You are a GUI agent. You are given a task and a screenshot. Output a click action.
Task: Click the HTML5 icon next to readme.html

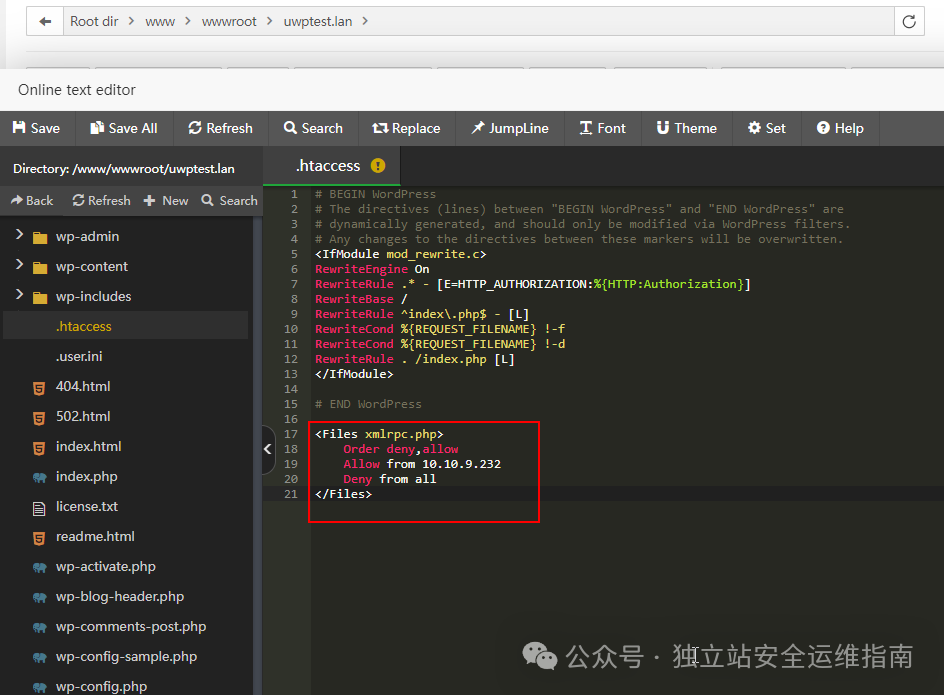tap(39, 538)
